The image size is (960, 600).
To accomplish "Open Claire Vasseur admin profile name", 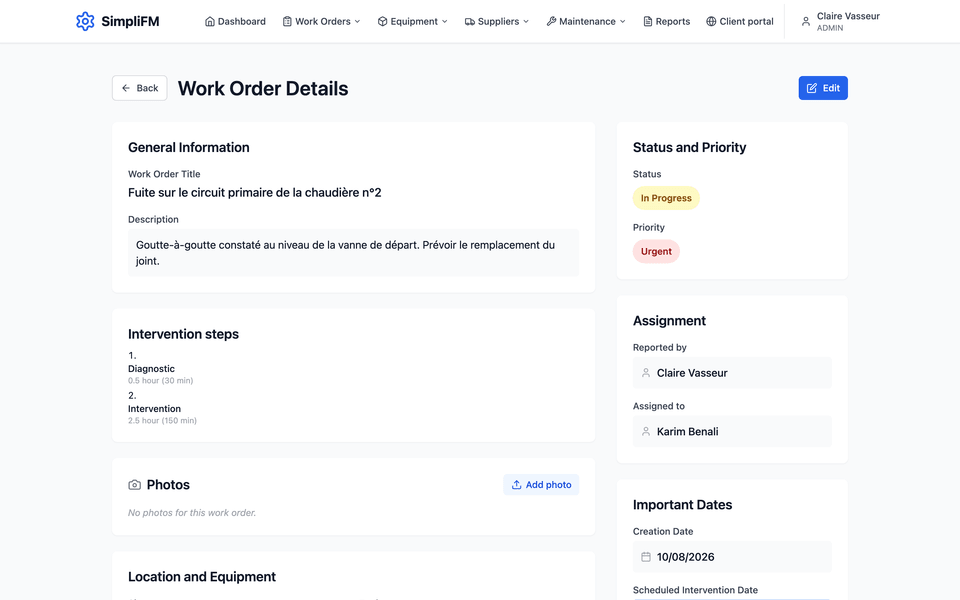I will pos(848,16).
